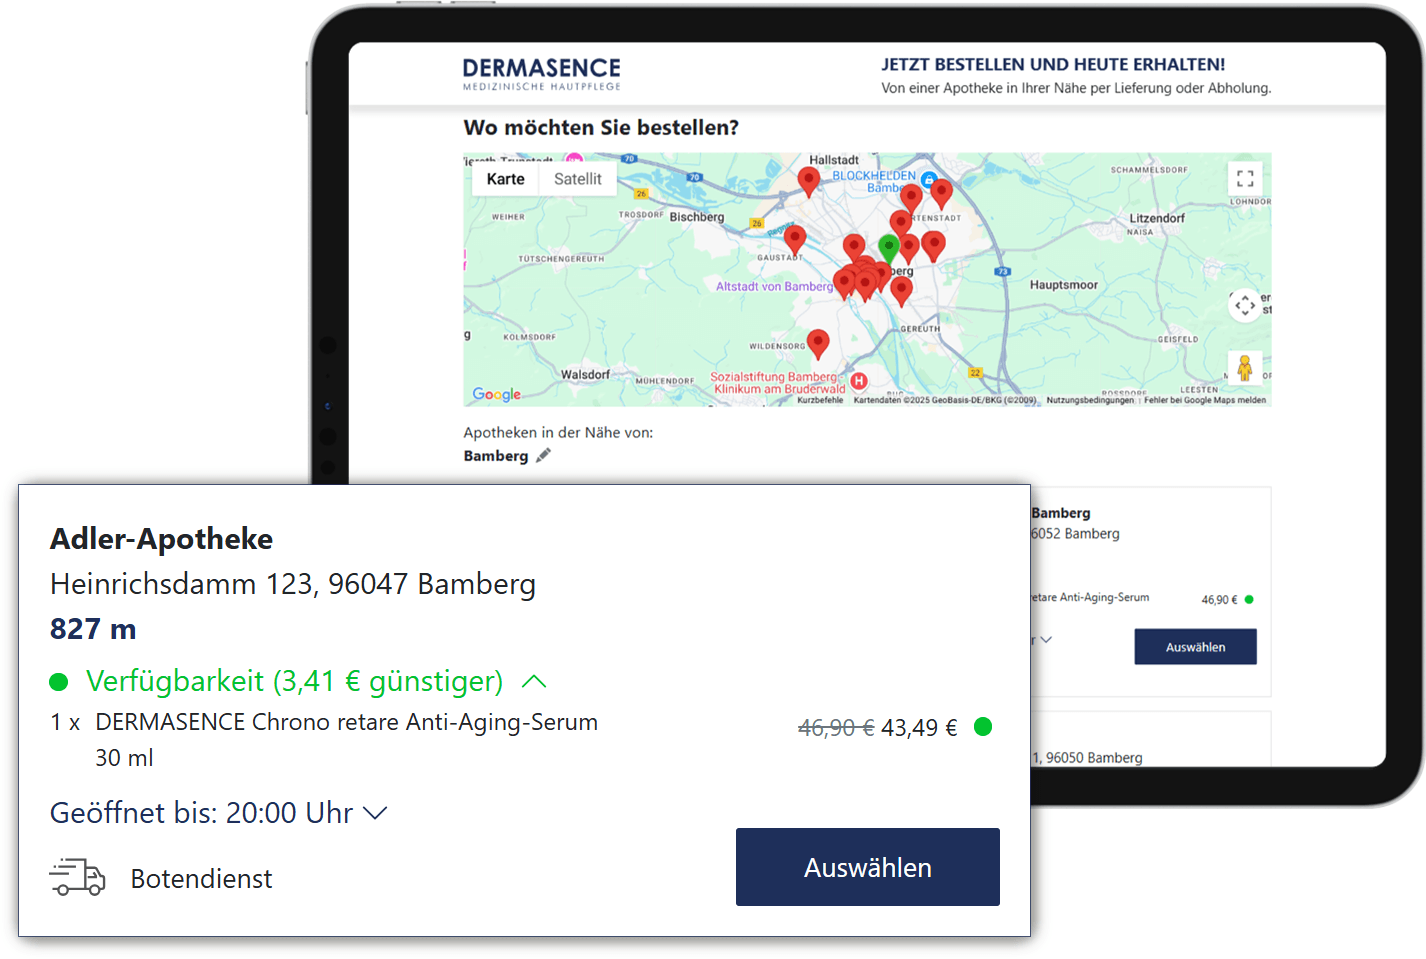Toggle fullscreen view on the map
The image size is (1426, 959).
pyautogui.click(x=1244, y=179)
